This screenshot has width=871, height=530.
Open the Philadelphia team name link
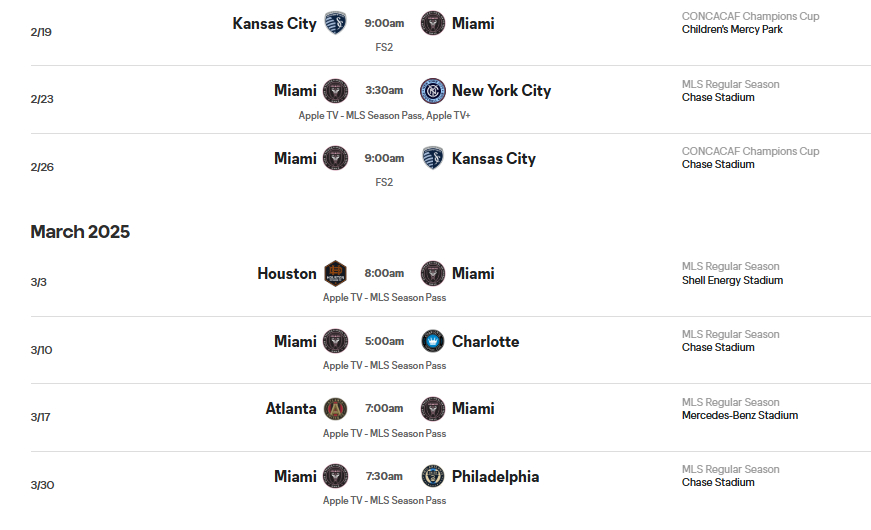coord(495,477)
